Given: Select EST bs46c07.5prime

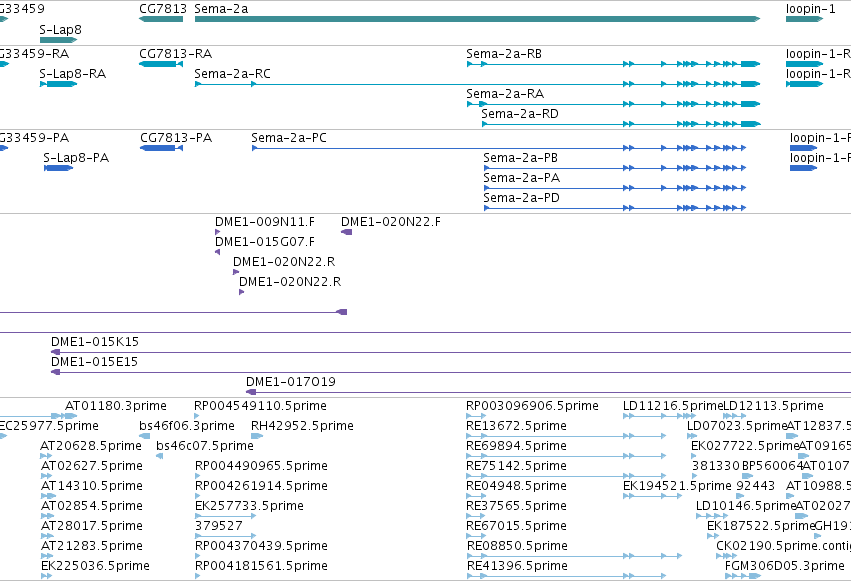Looking at the screenshot, I should click(x=160, y=456).
